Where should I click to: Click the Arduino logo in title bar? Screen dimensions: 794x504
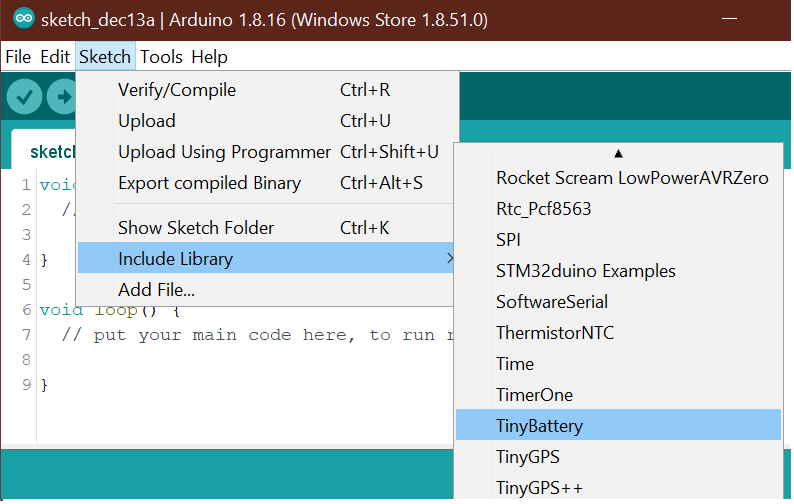[x=23, y=19]
